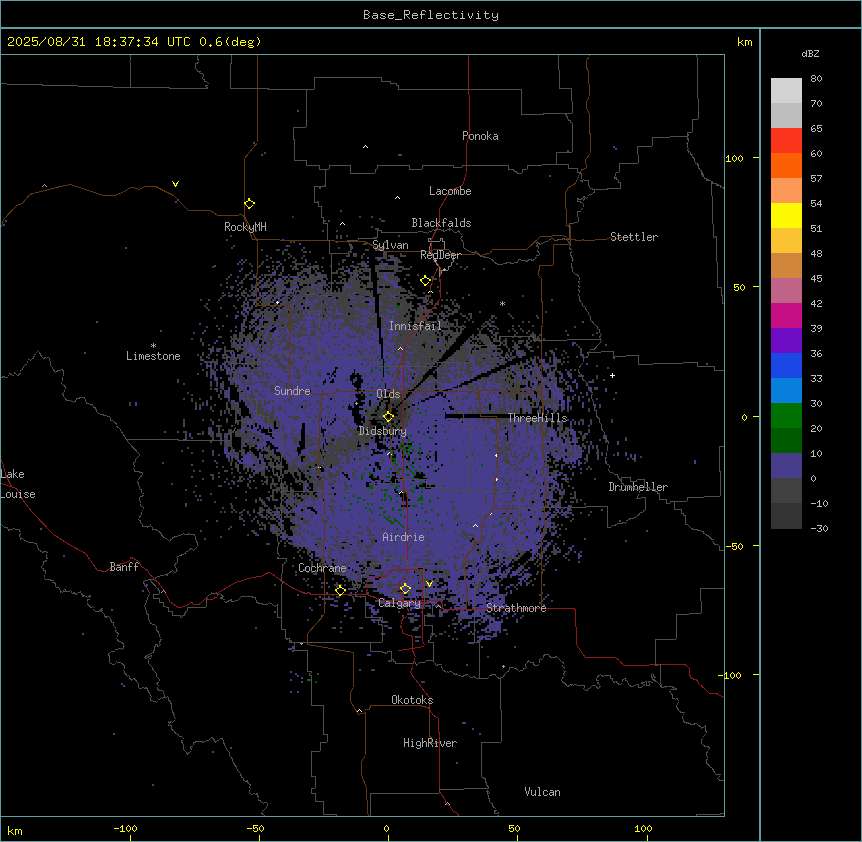Pick the bright yellow 54 dBZ legend swatch
This screenshot has height=842, width=862.
tap(786, 215)
